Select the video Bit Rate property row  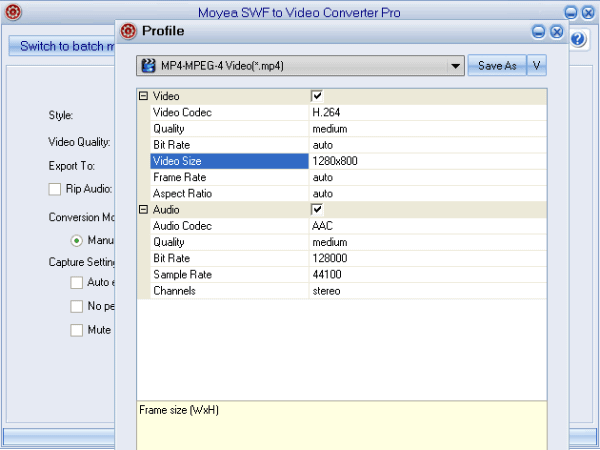point(348,145)
